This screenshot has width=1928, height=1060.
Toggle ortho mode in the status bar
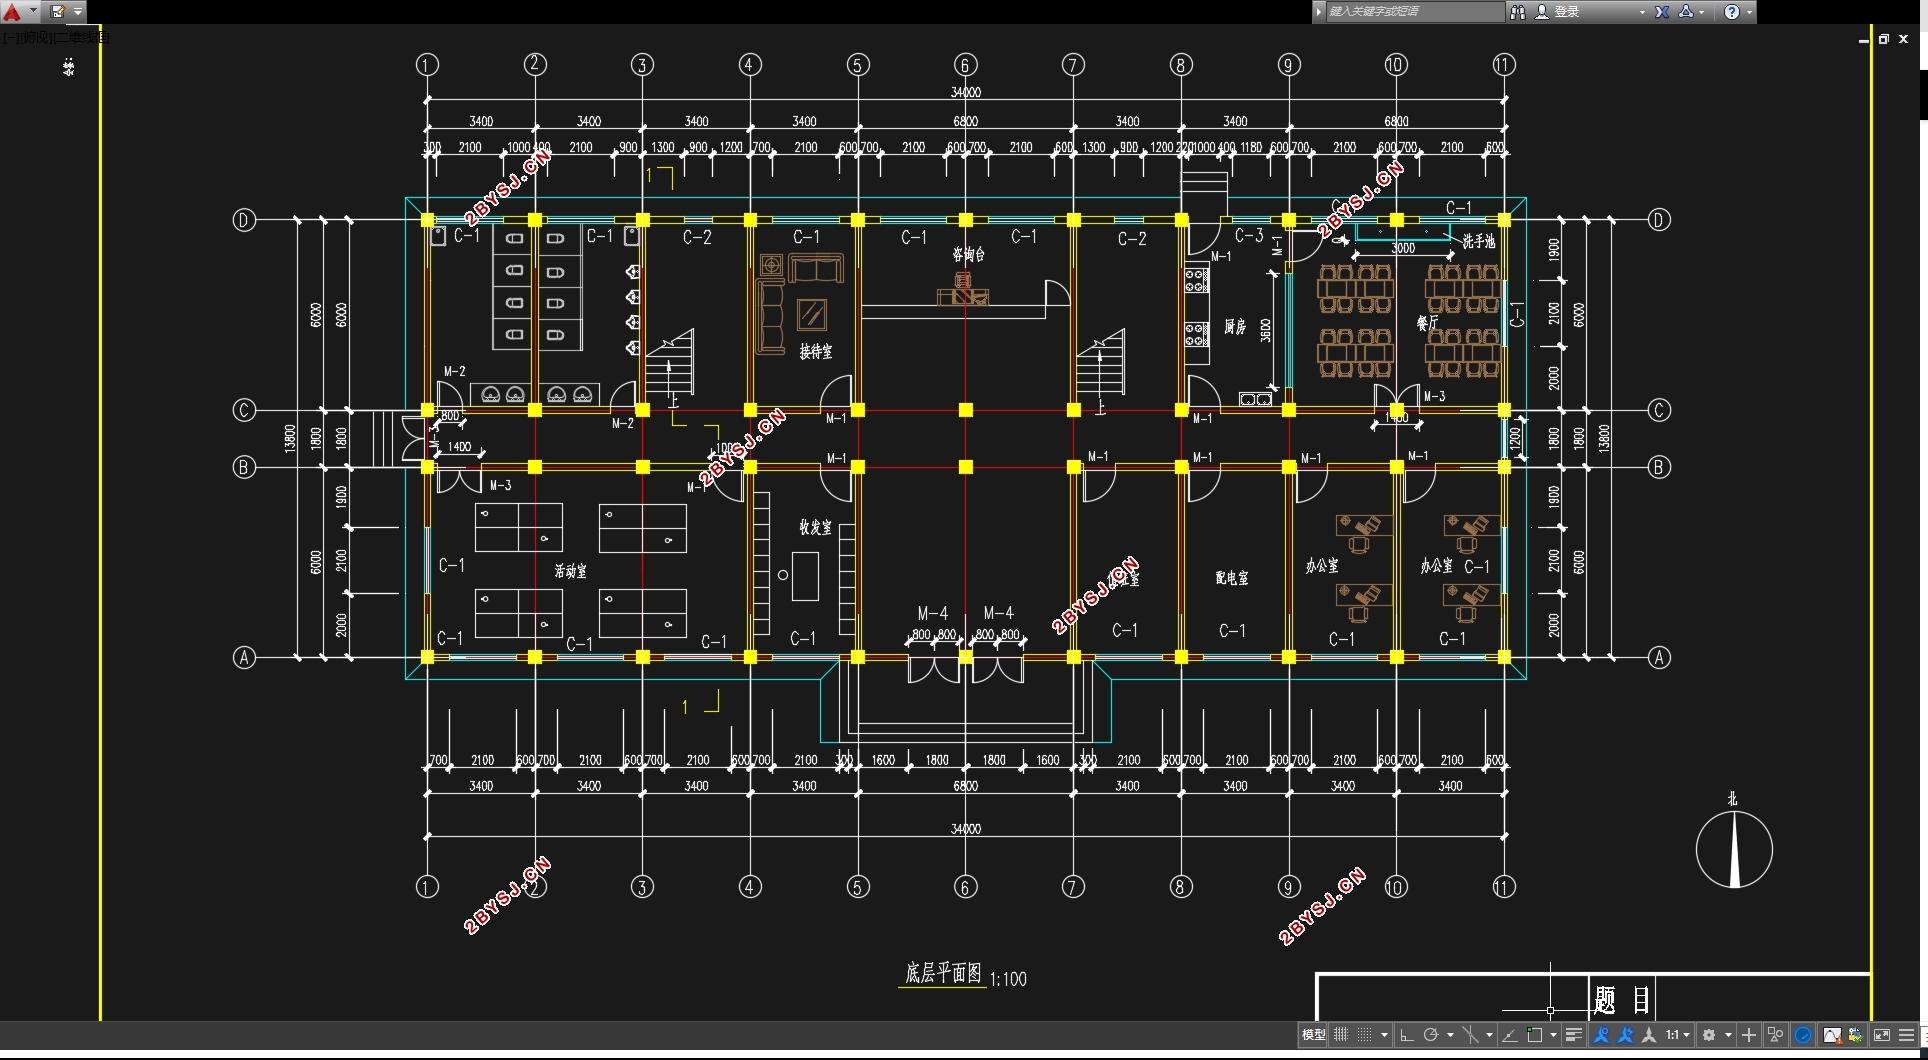(x=1407, y=1035)
